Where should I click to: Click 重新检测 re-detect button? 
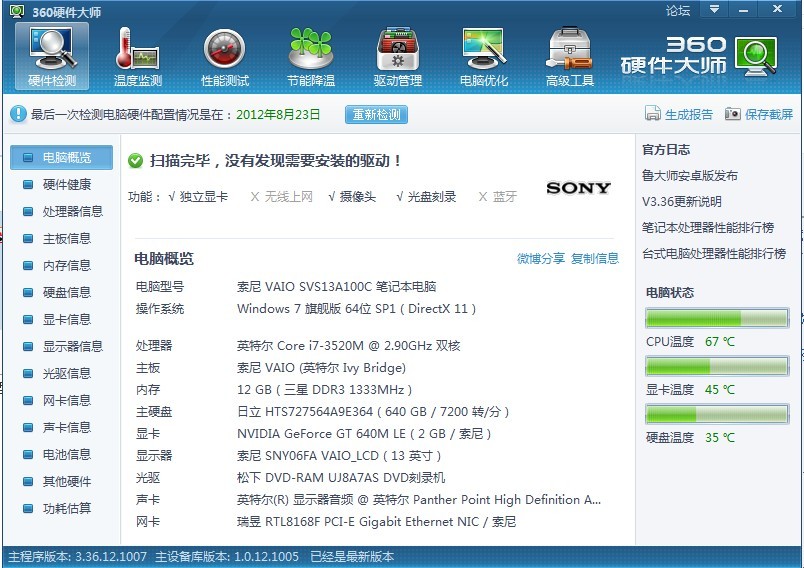(x=376, y=114)
